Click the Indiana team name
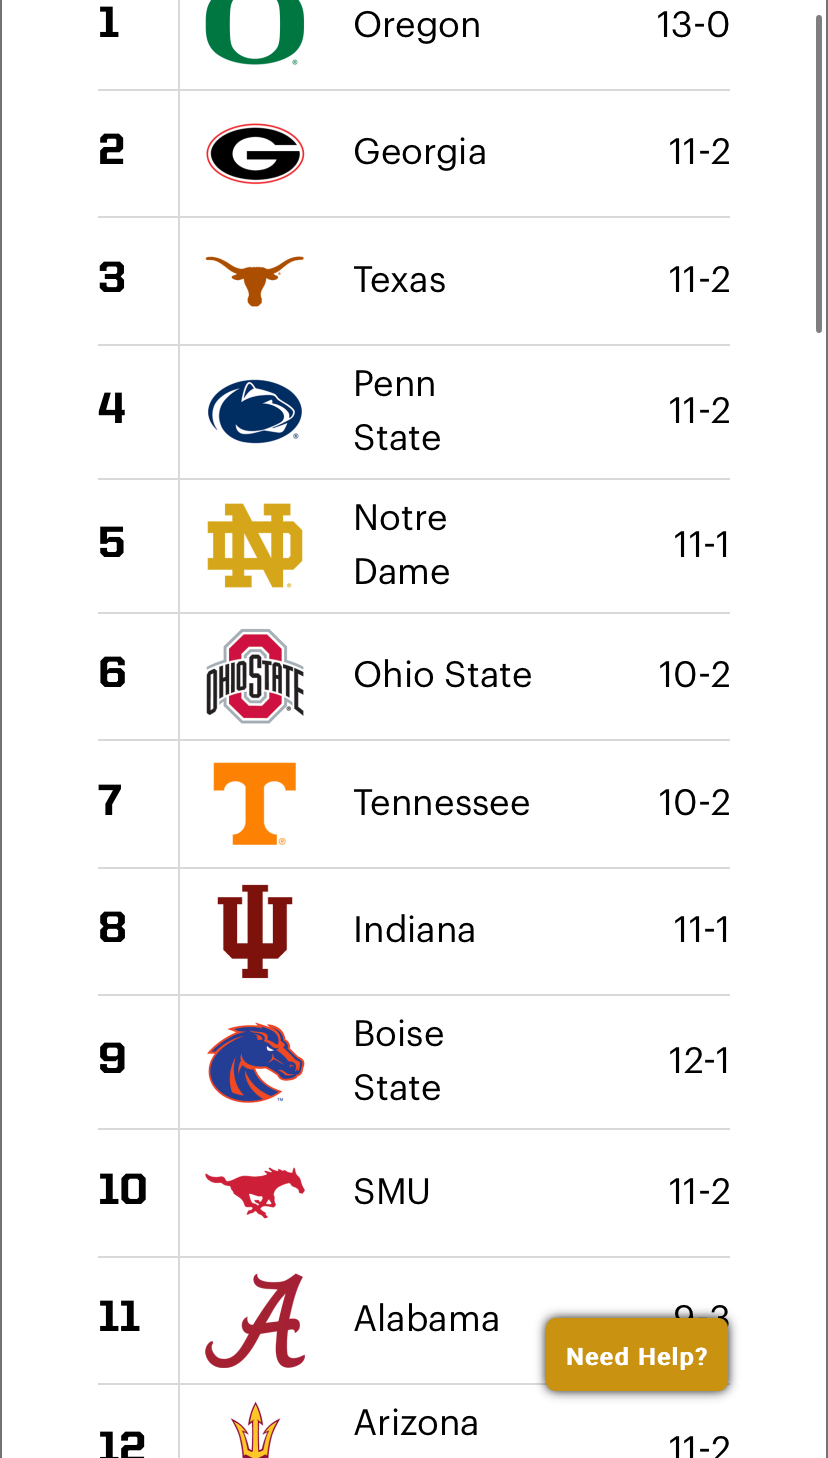This screenshot has width=828, height=1458. tap(414, 930)
